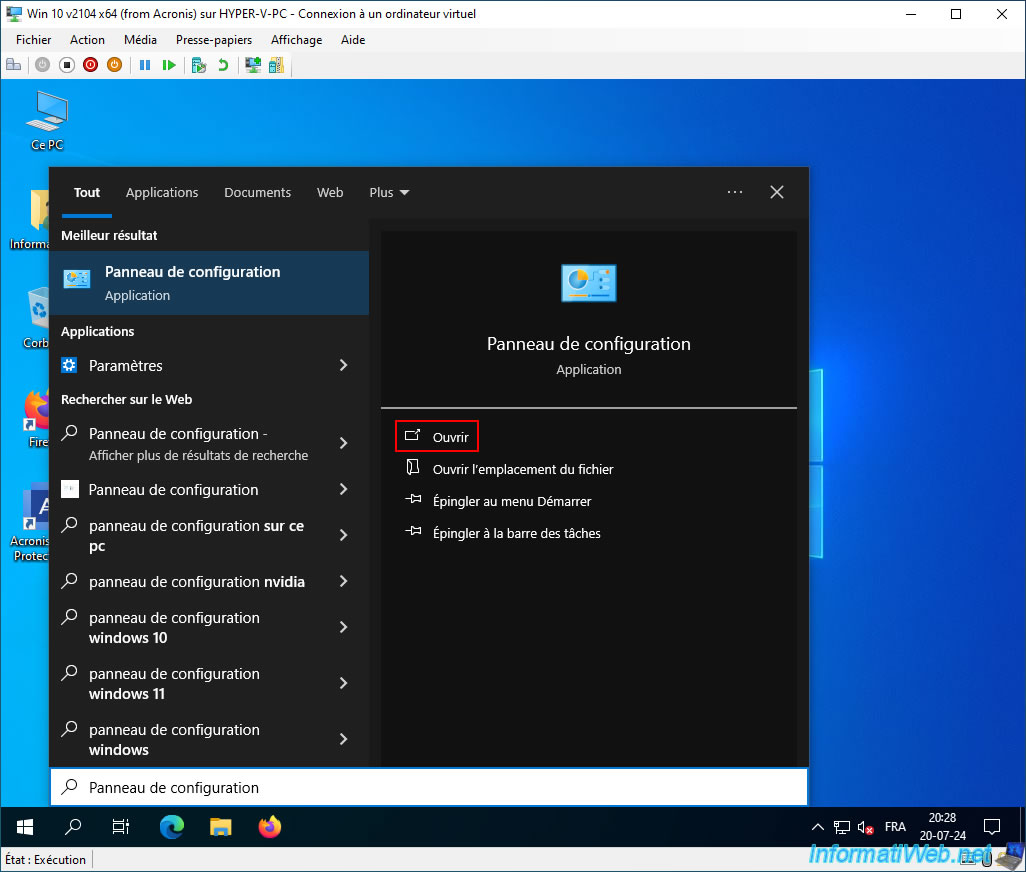Click the green Revert arrow icon

click(223, 65)
